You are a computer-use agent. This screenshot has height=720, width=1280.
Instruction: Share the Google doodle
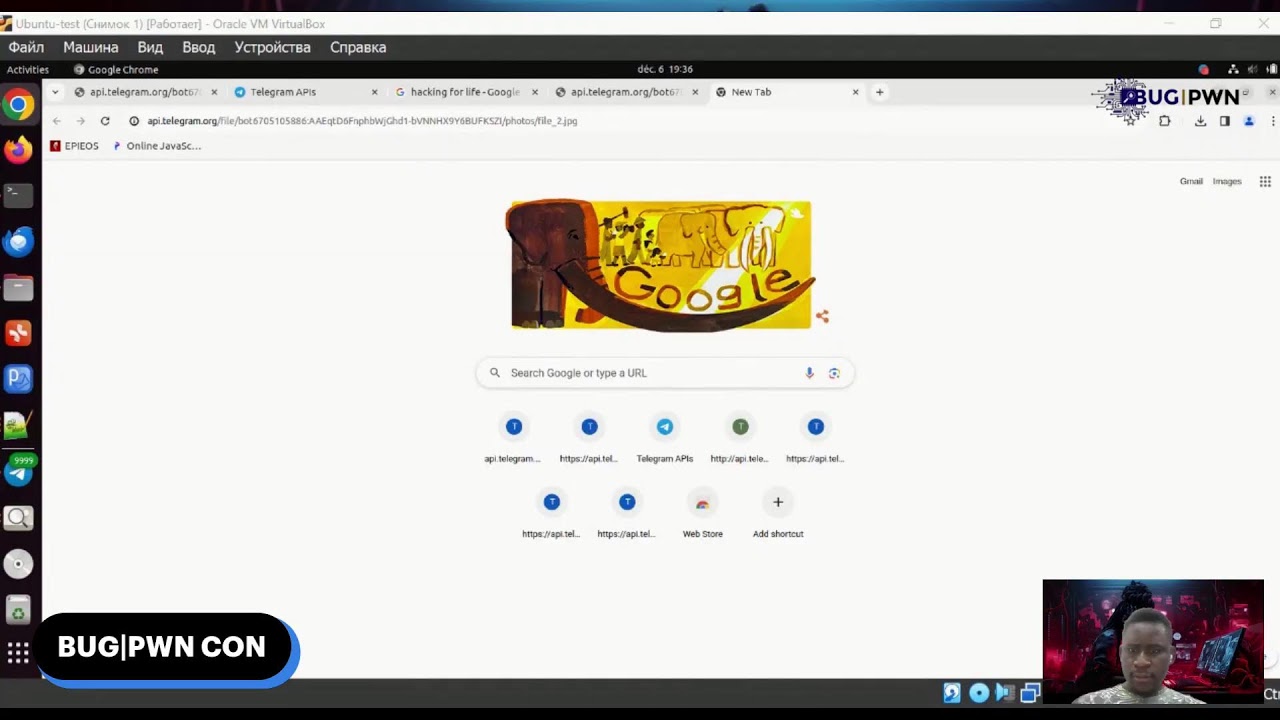[822, 317]
